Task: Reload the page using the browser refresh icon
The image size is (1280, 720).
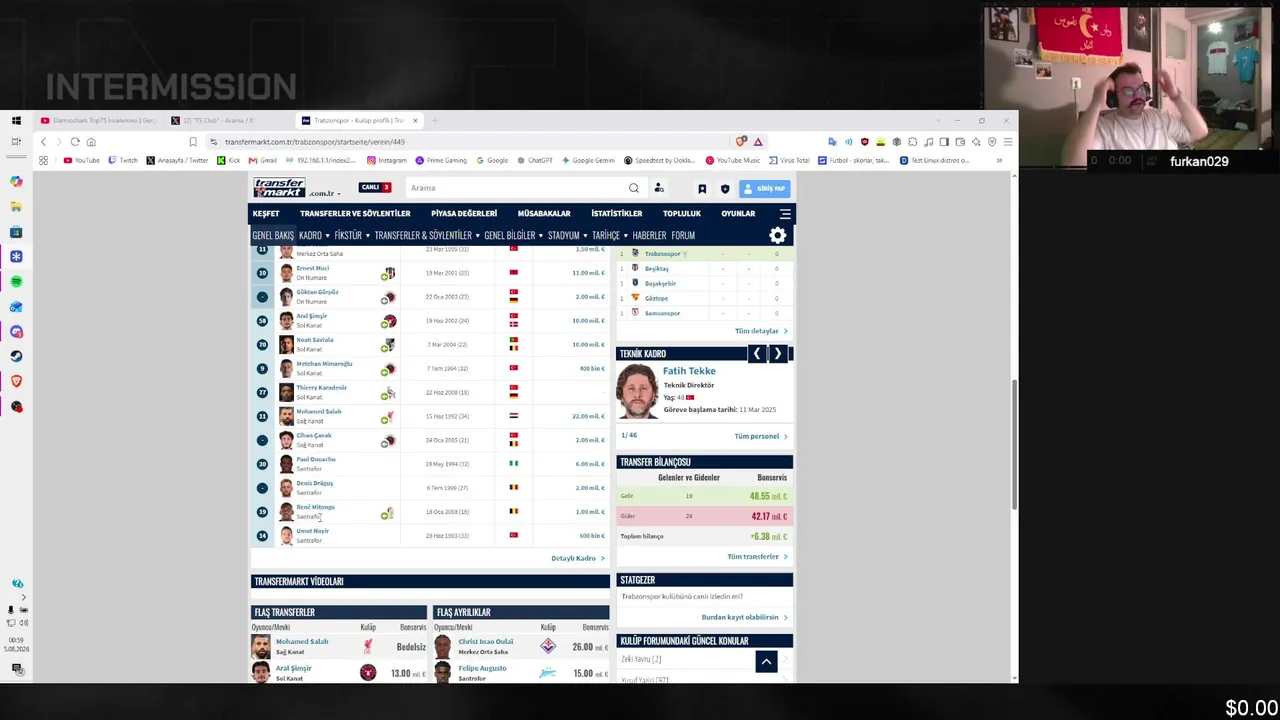Action: (74, 142)
